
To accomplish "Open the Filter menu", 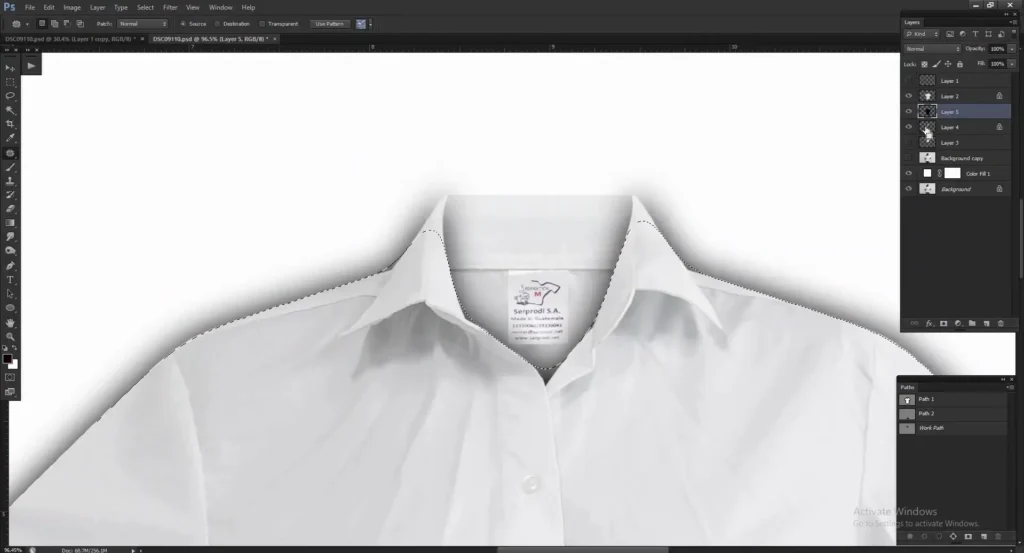I will pos(168,7).
